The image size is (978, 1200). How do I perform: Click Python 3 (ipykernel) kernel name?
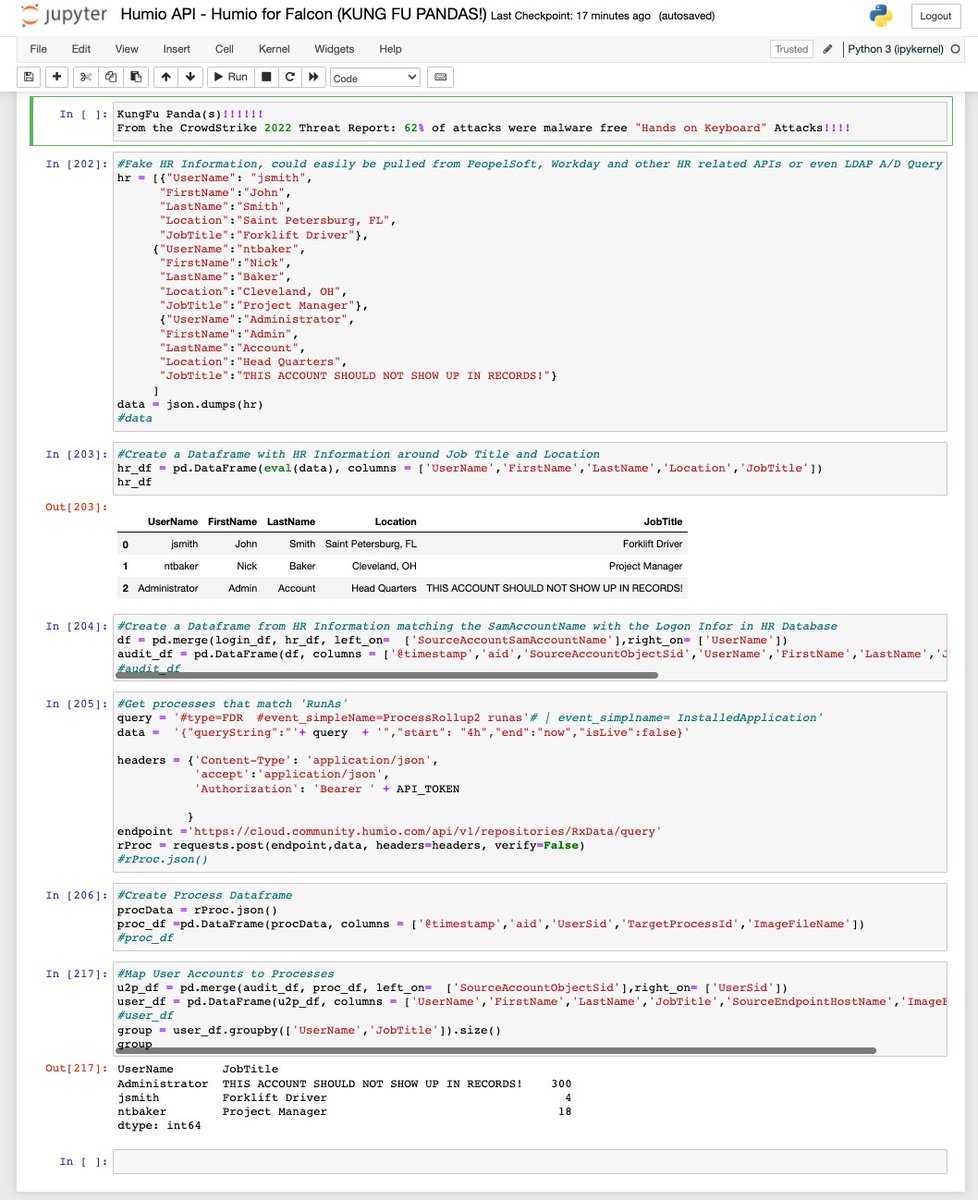tap(894, 49)
